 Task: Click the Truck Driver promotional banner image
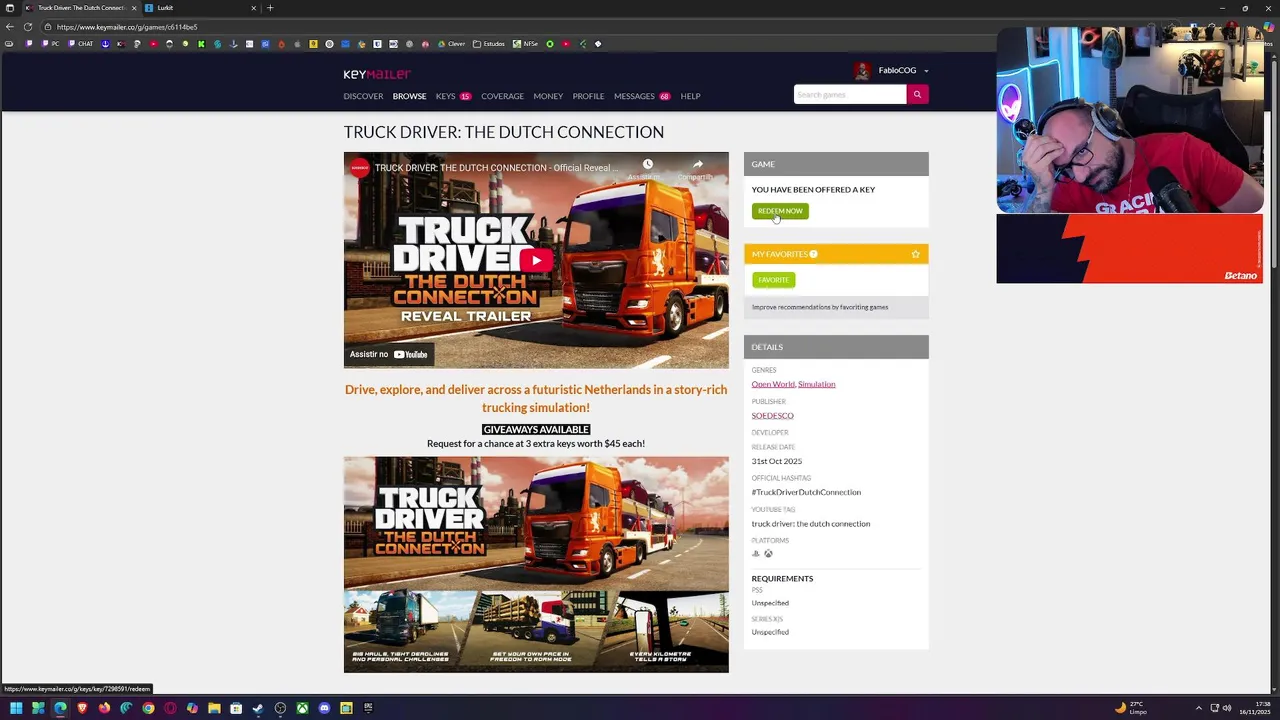pos(536,565)
